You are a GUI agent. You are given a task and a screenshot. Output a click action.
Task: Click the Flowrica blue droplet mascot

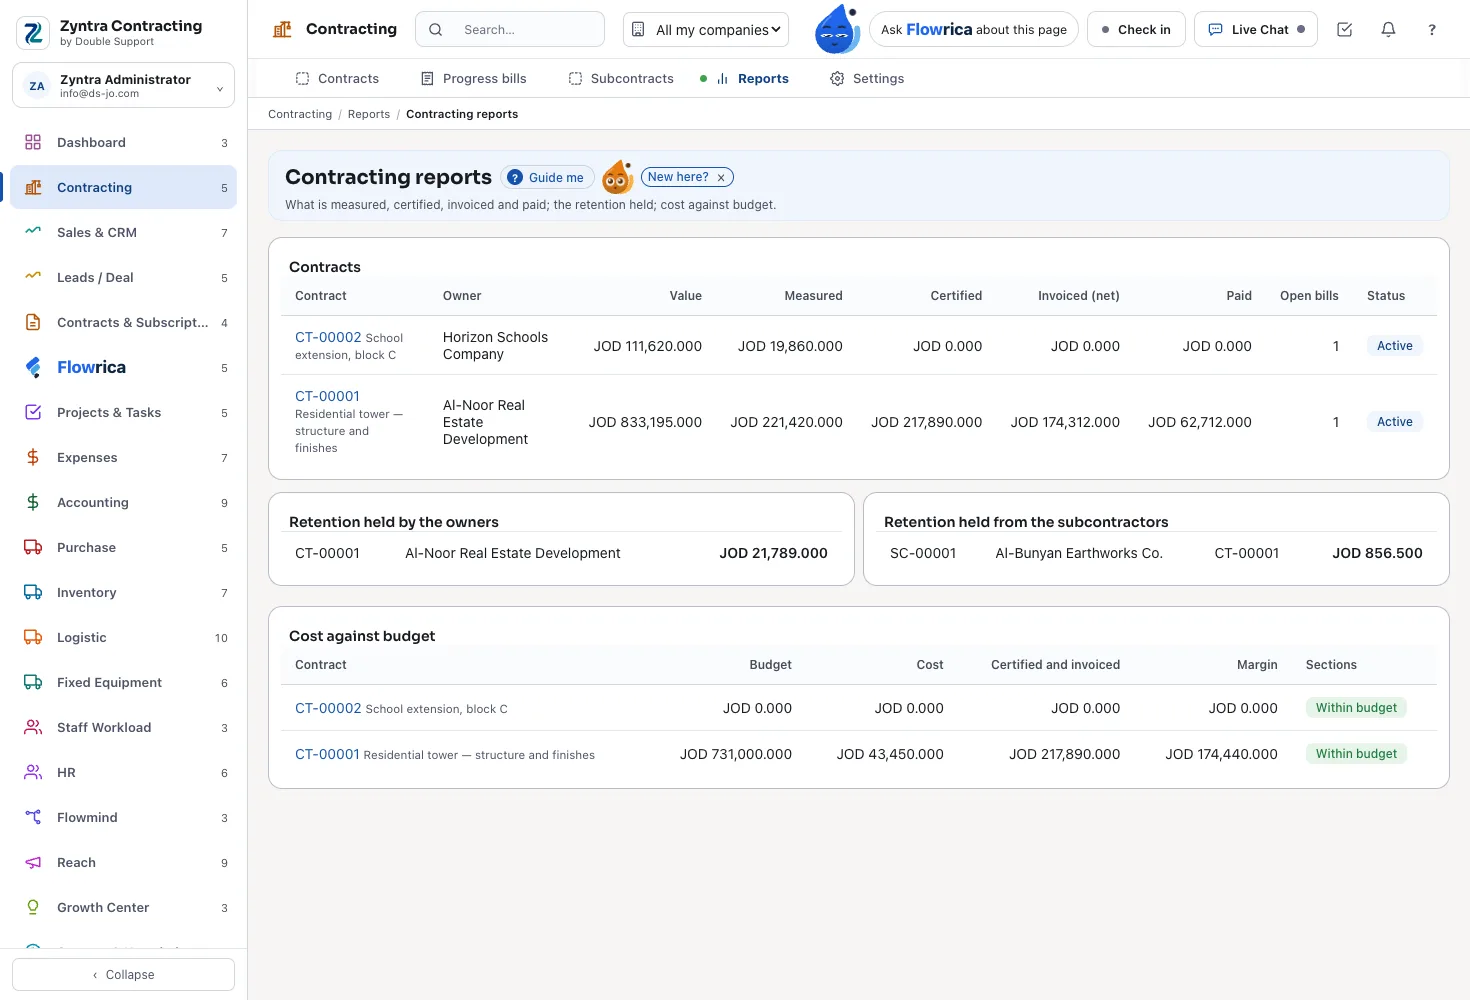837,29
